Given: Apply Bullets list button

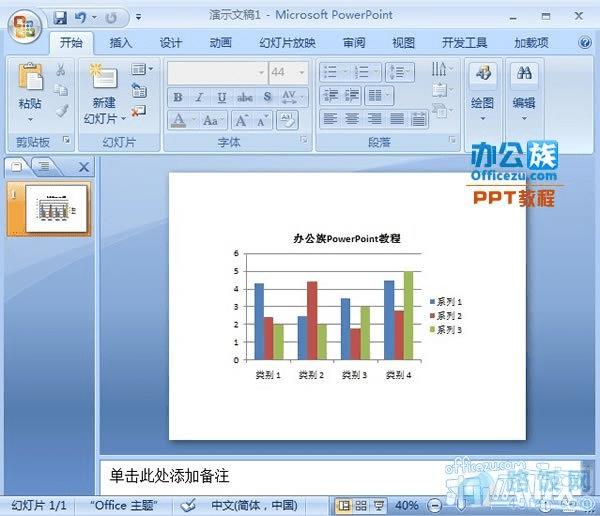Looking at the screenshot, I should pyautogui.click(x=334, y=72).
